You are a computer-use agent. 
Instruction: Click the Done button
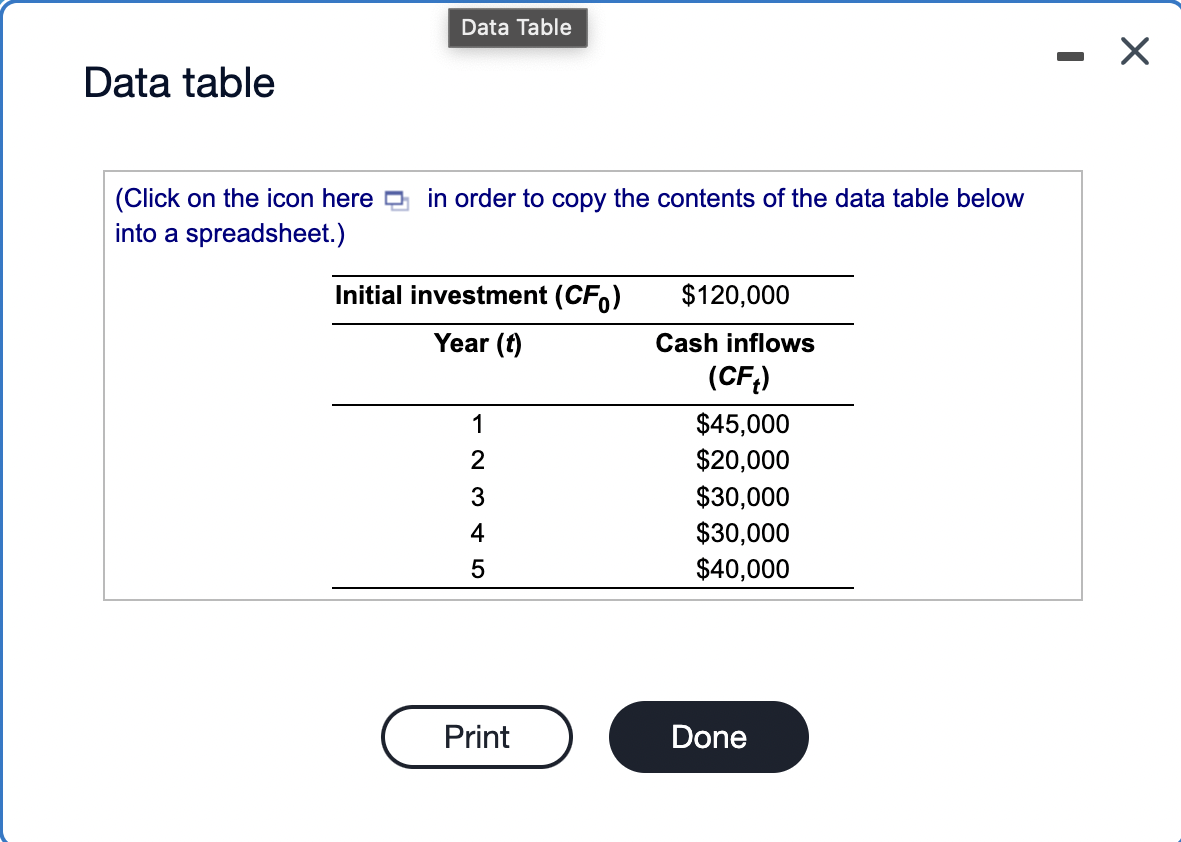tap(709, 737)
